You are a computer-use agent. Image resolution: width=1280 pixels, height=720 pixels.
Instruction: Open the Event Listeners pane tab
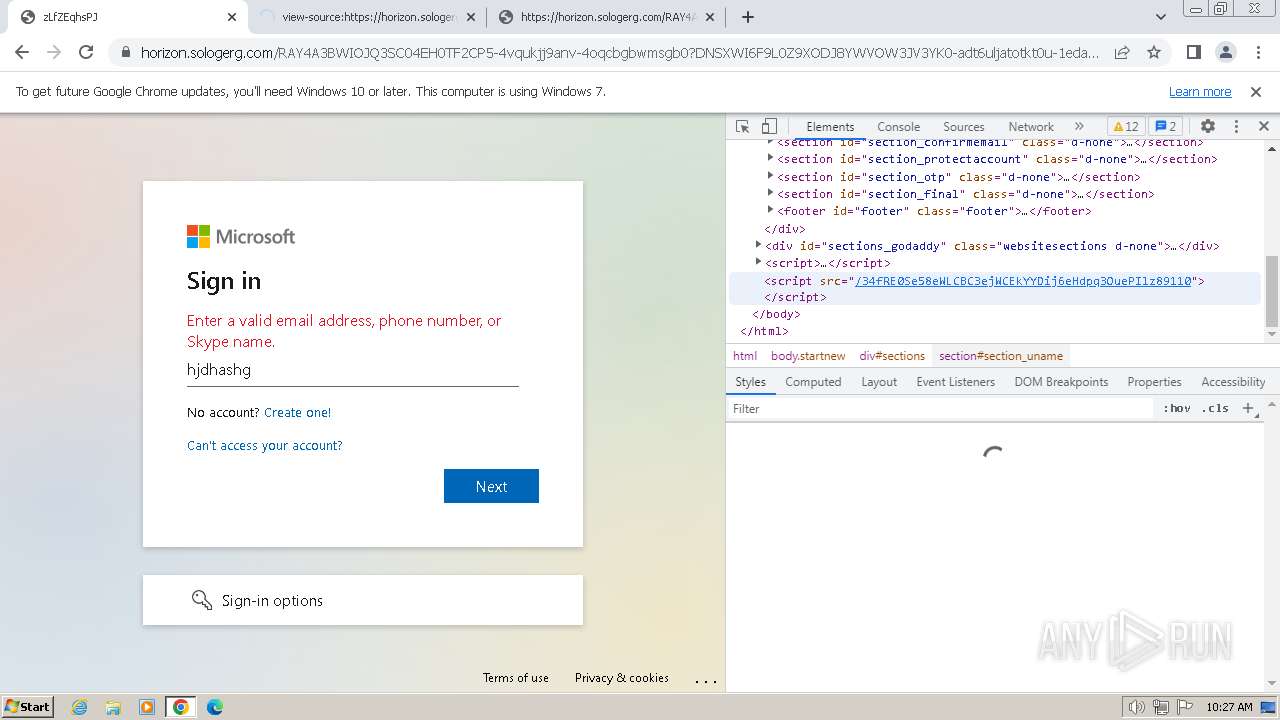pos(955,382)
